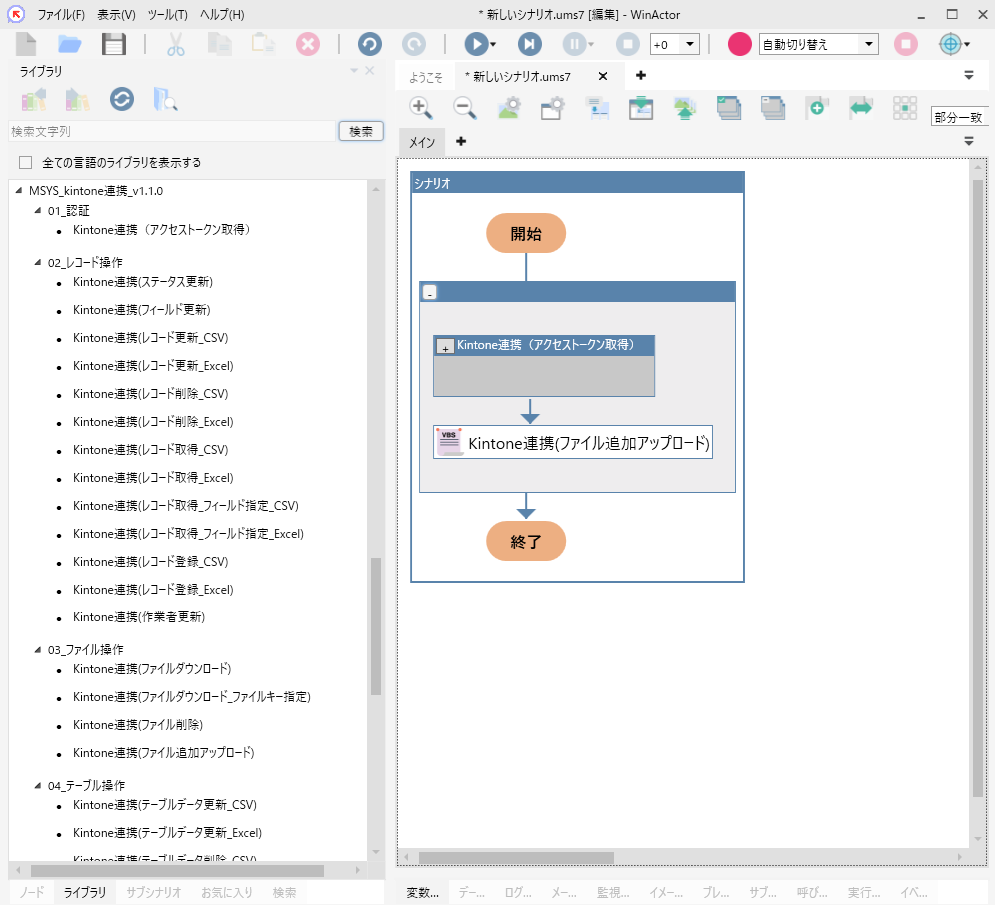Toggle show all language libraries checkbox
The width and height of the screenshot is (995, 905).
tap(25, 162)
